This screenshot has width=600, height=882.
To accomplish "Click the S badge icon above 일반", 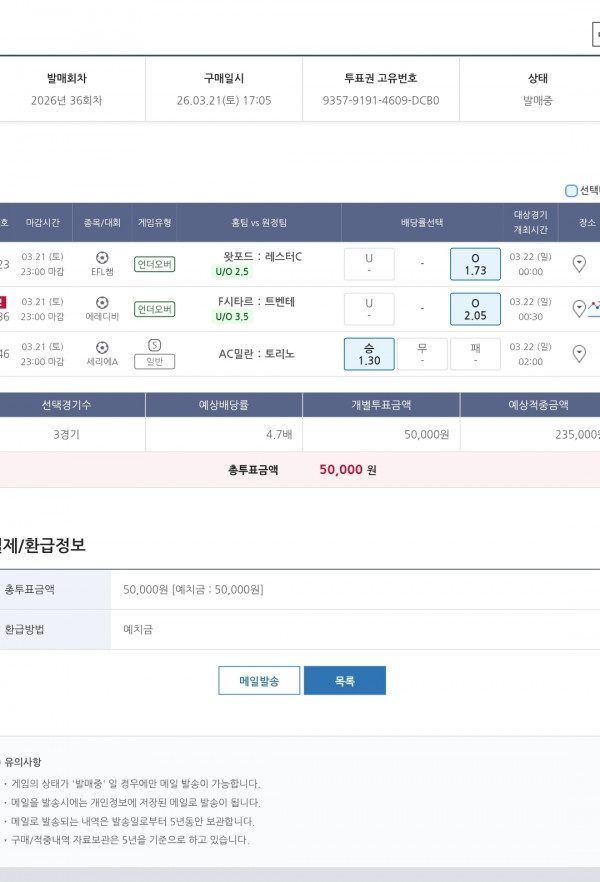I will coord(154,346).
